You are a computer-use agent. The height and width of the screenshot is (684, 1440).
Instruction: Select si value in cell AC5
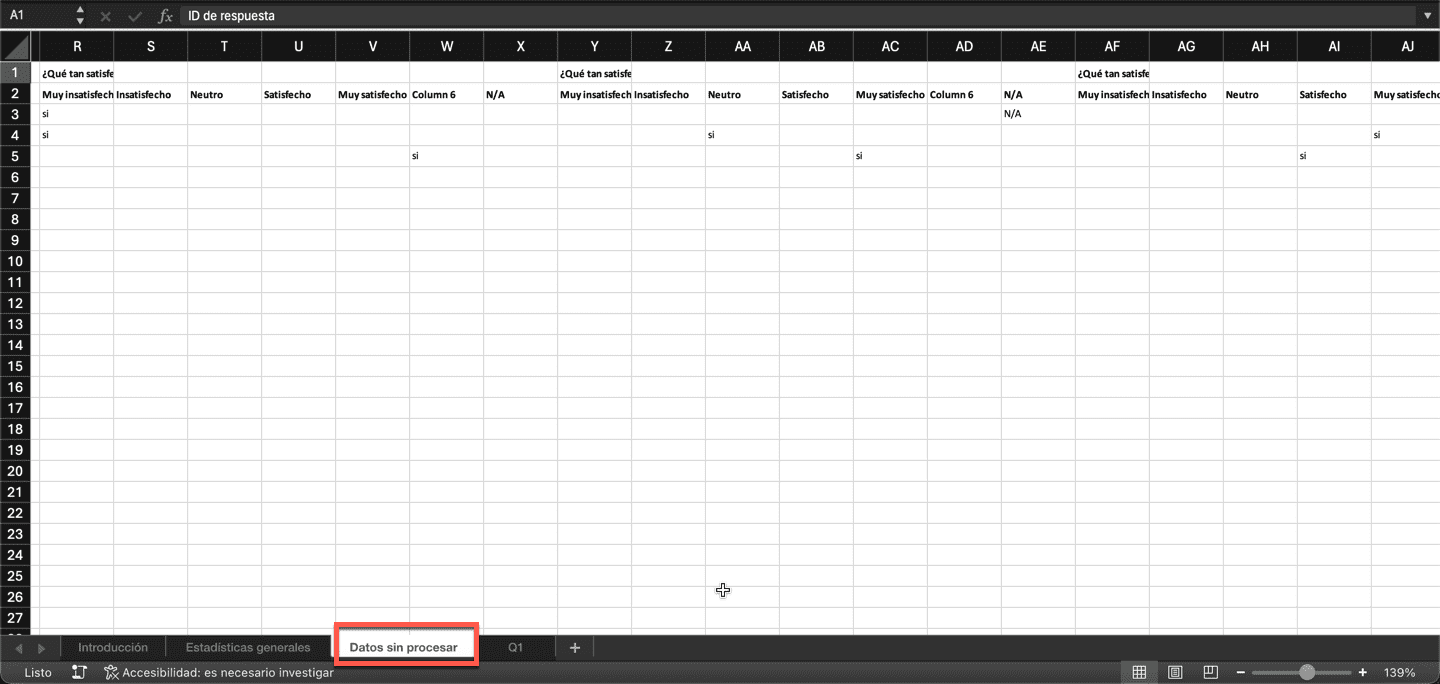891,156
